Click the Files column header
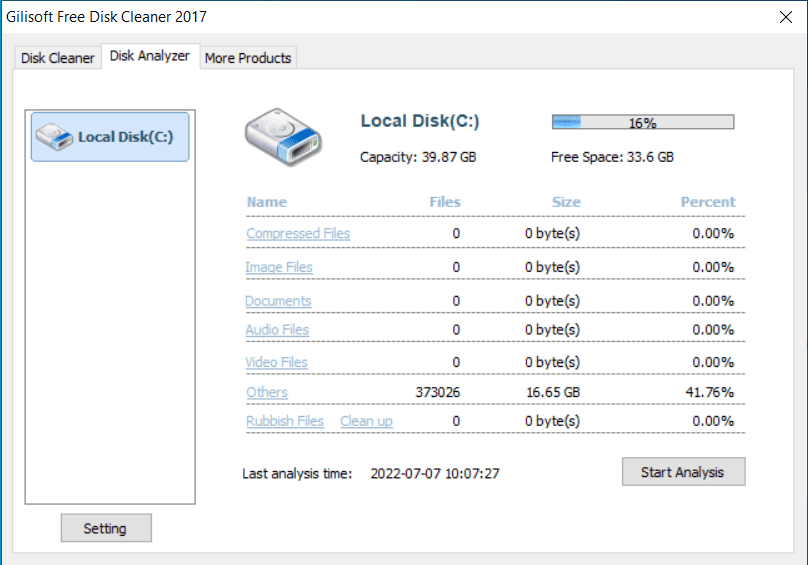Screen dimensions: 808x565 (445, 202)
